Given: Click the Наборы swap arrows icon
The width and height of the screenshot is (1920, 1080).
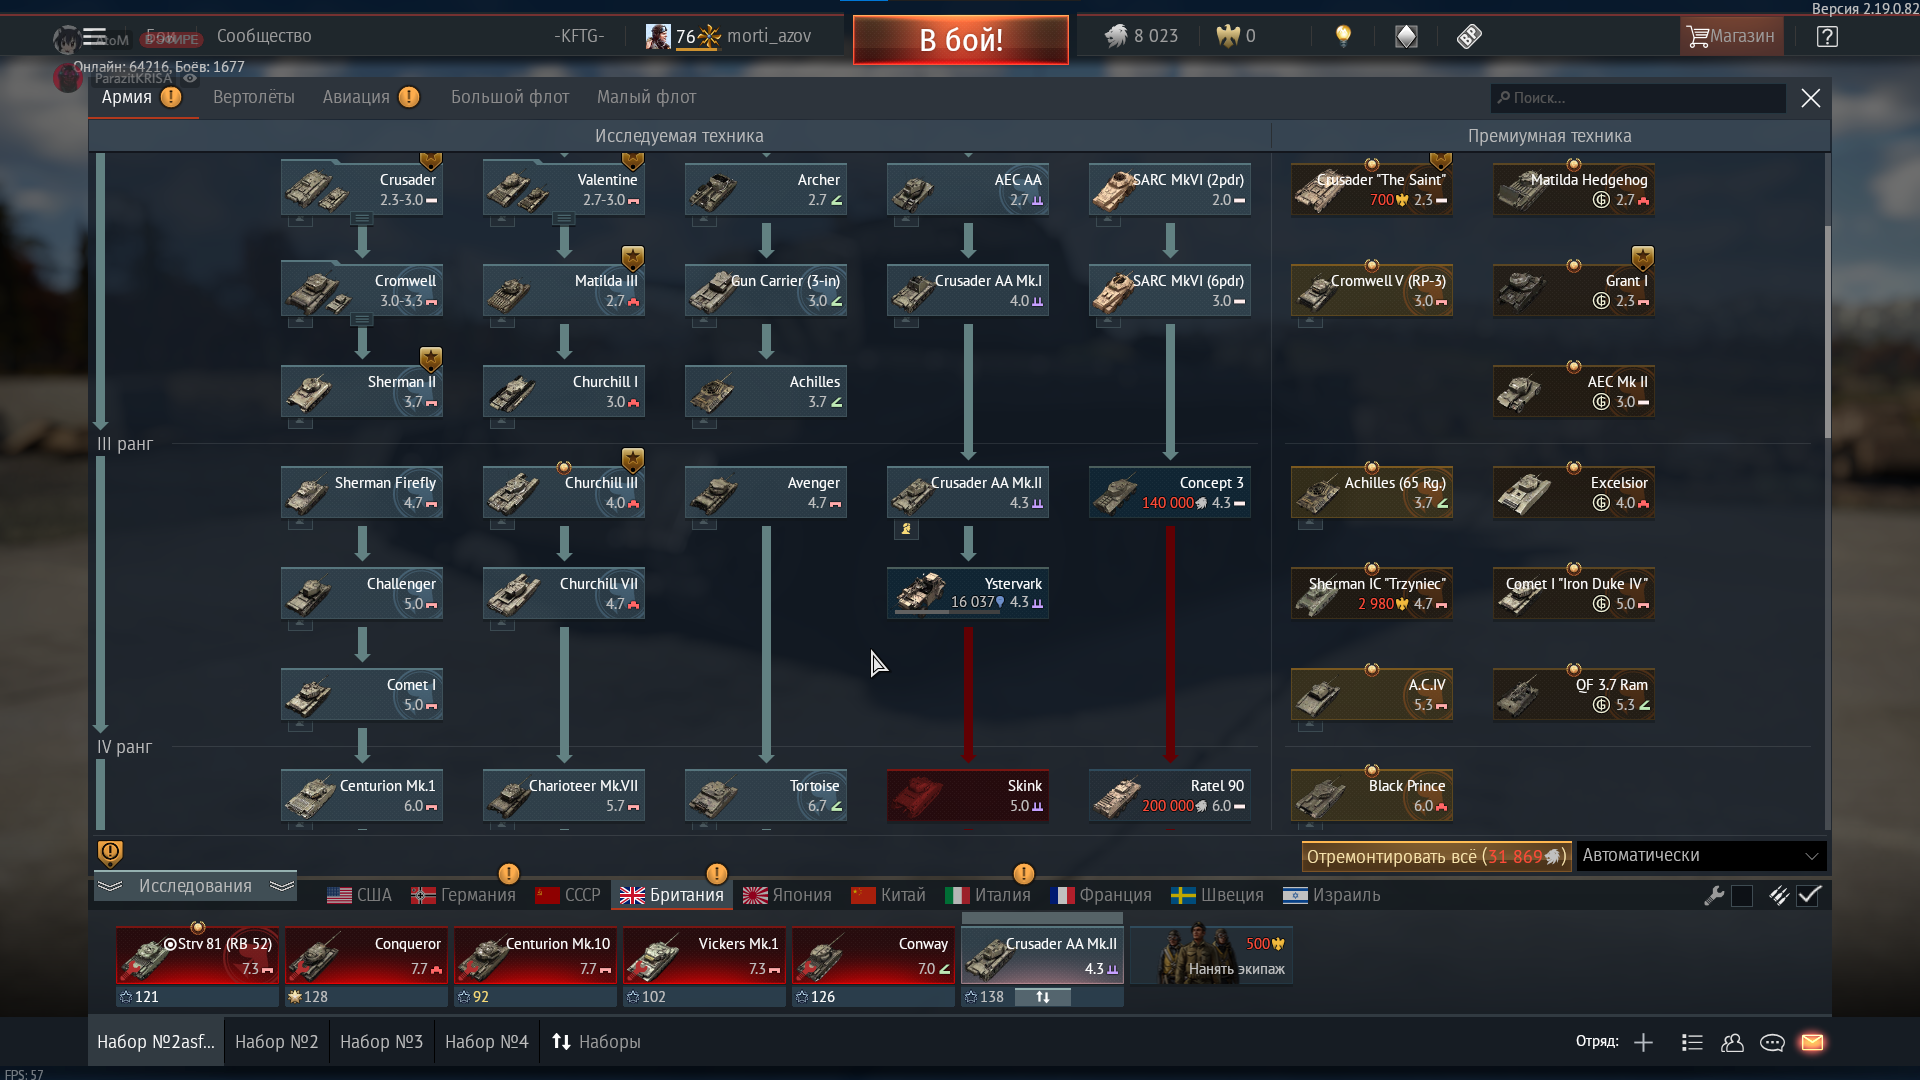Looking at the screenshot, I should point(561,1042).
